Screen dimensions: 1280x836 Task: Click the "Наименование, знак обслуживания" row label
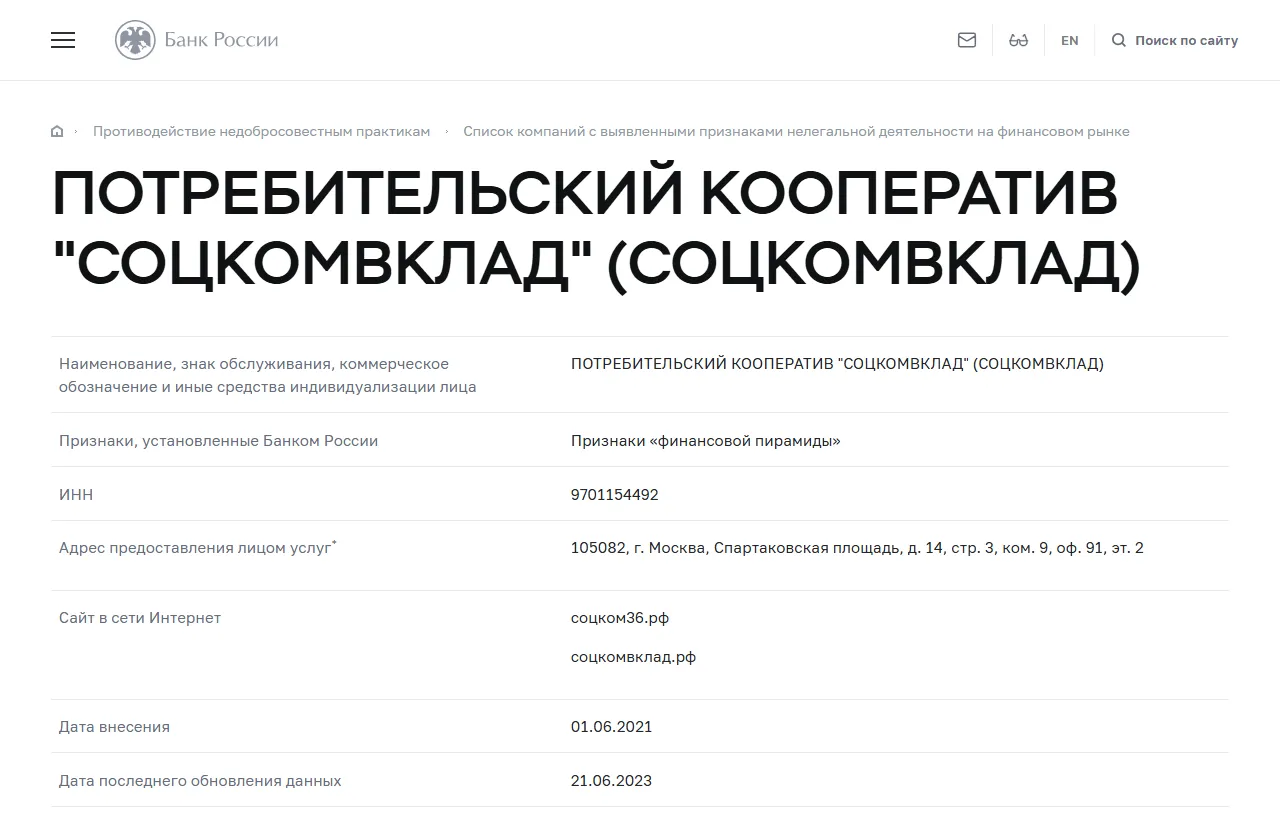point(268,375)
